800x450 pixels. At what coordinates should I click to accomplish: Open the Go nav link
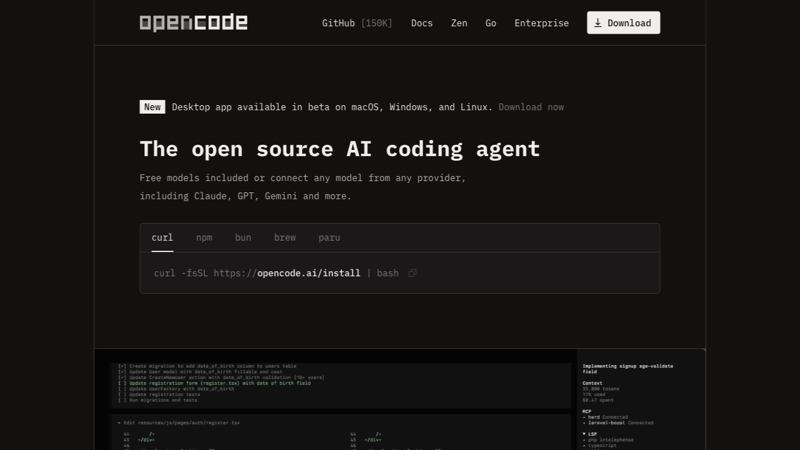tap(490, 23)
